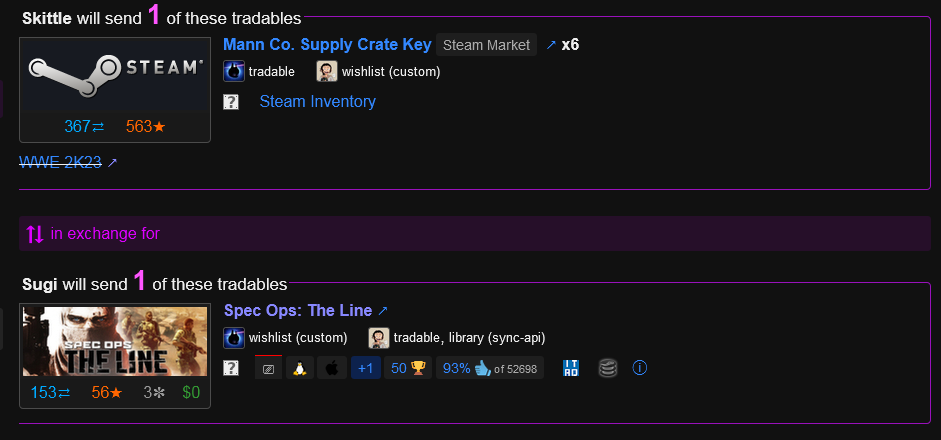Click the +1 blue badge
Viewport: 941px width, 440px height.
(365, 368)
